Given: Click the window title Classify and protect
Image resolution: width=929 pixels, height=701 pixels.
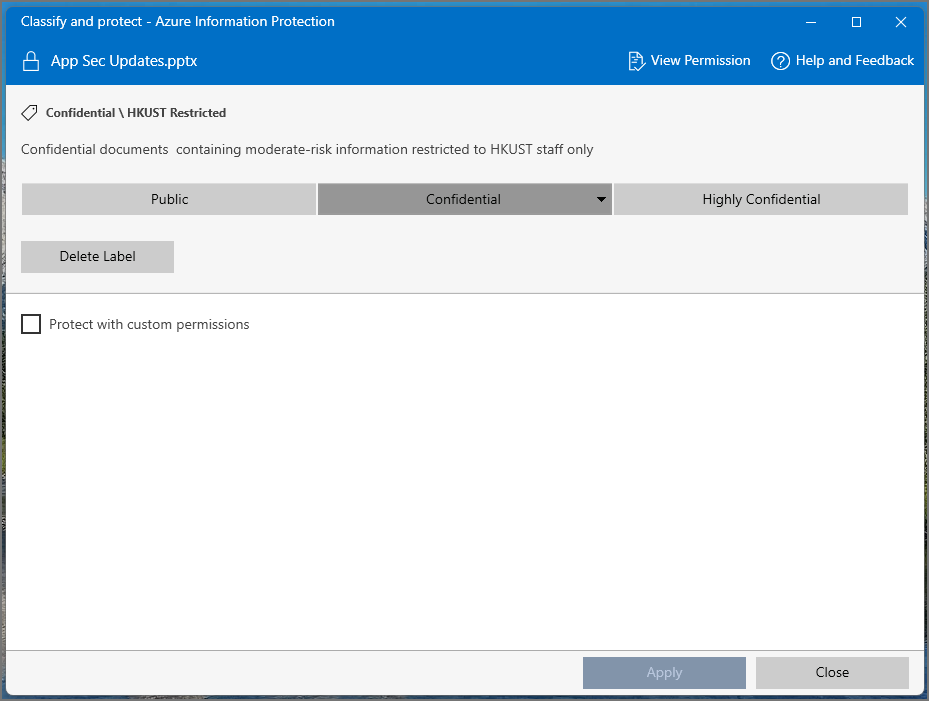Looking at the screenshot, I should pos(178,21).
